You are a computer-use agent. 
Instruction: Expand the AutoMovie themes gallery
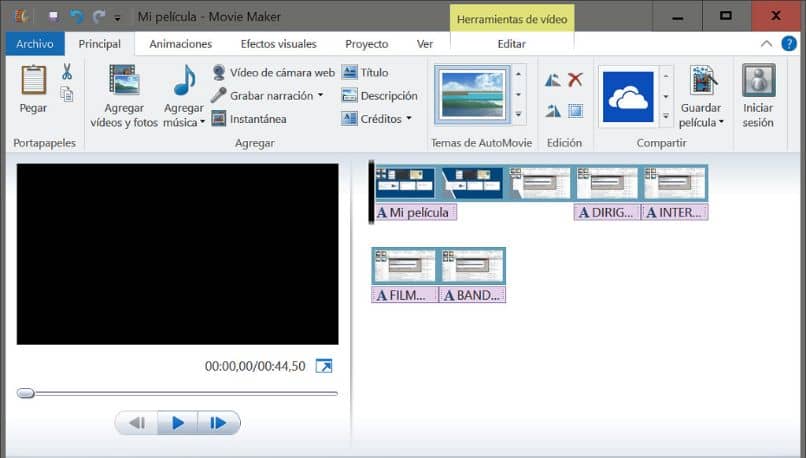click(x=518, y=114)
